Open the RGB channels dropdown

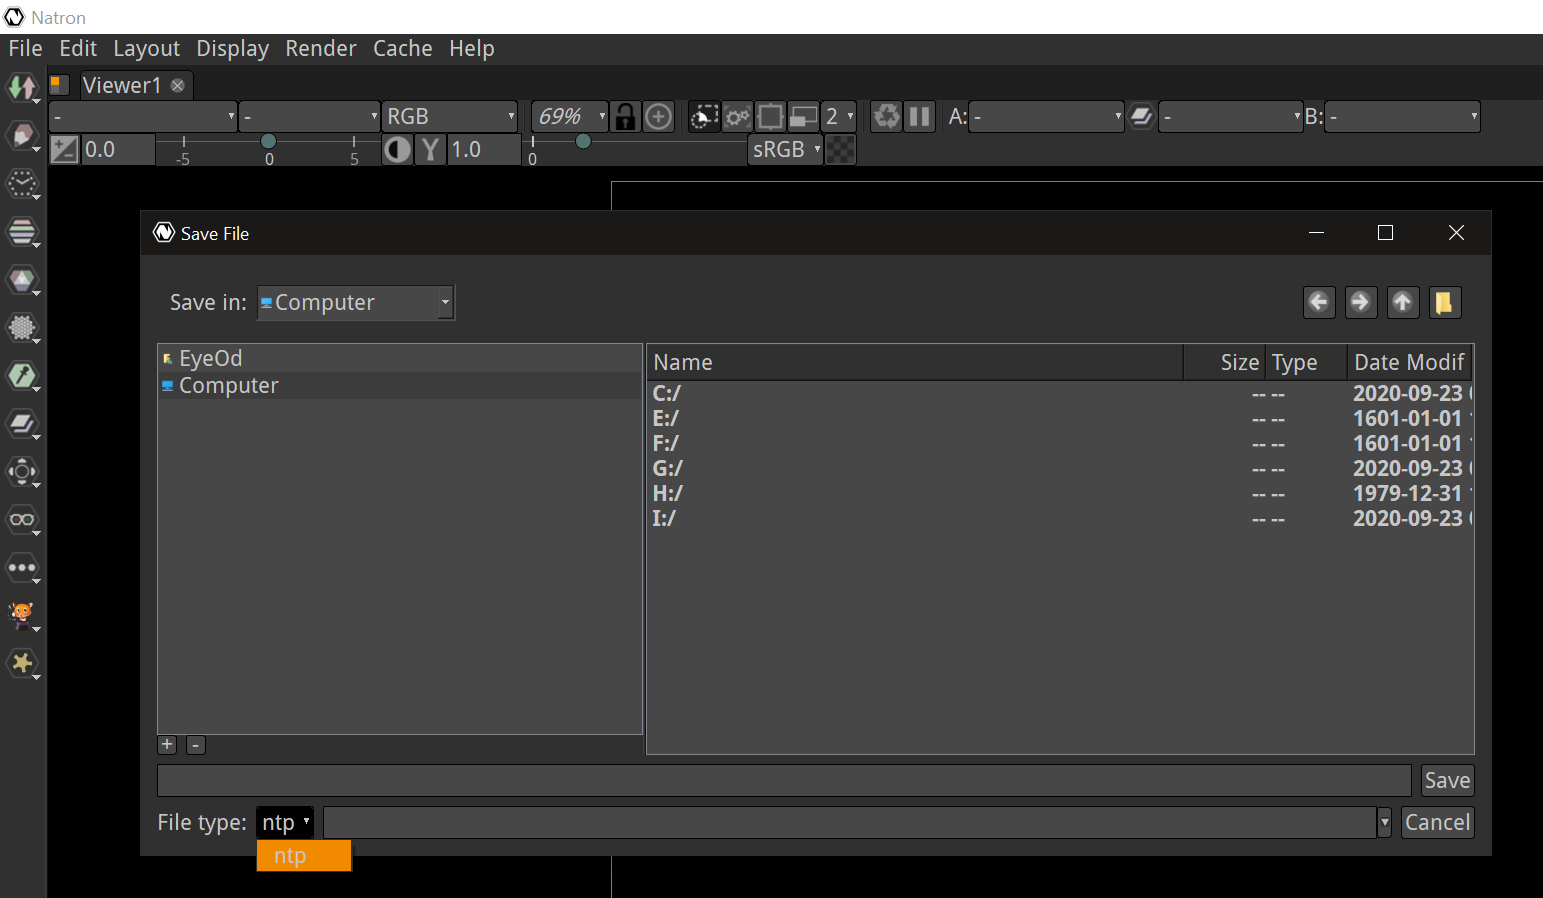(x=449, y=117)
